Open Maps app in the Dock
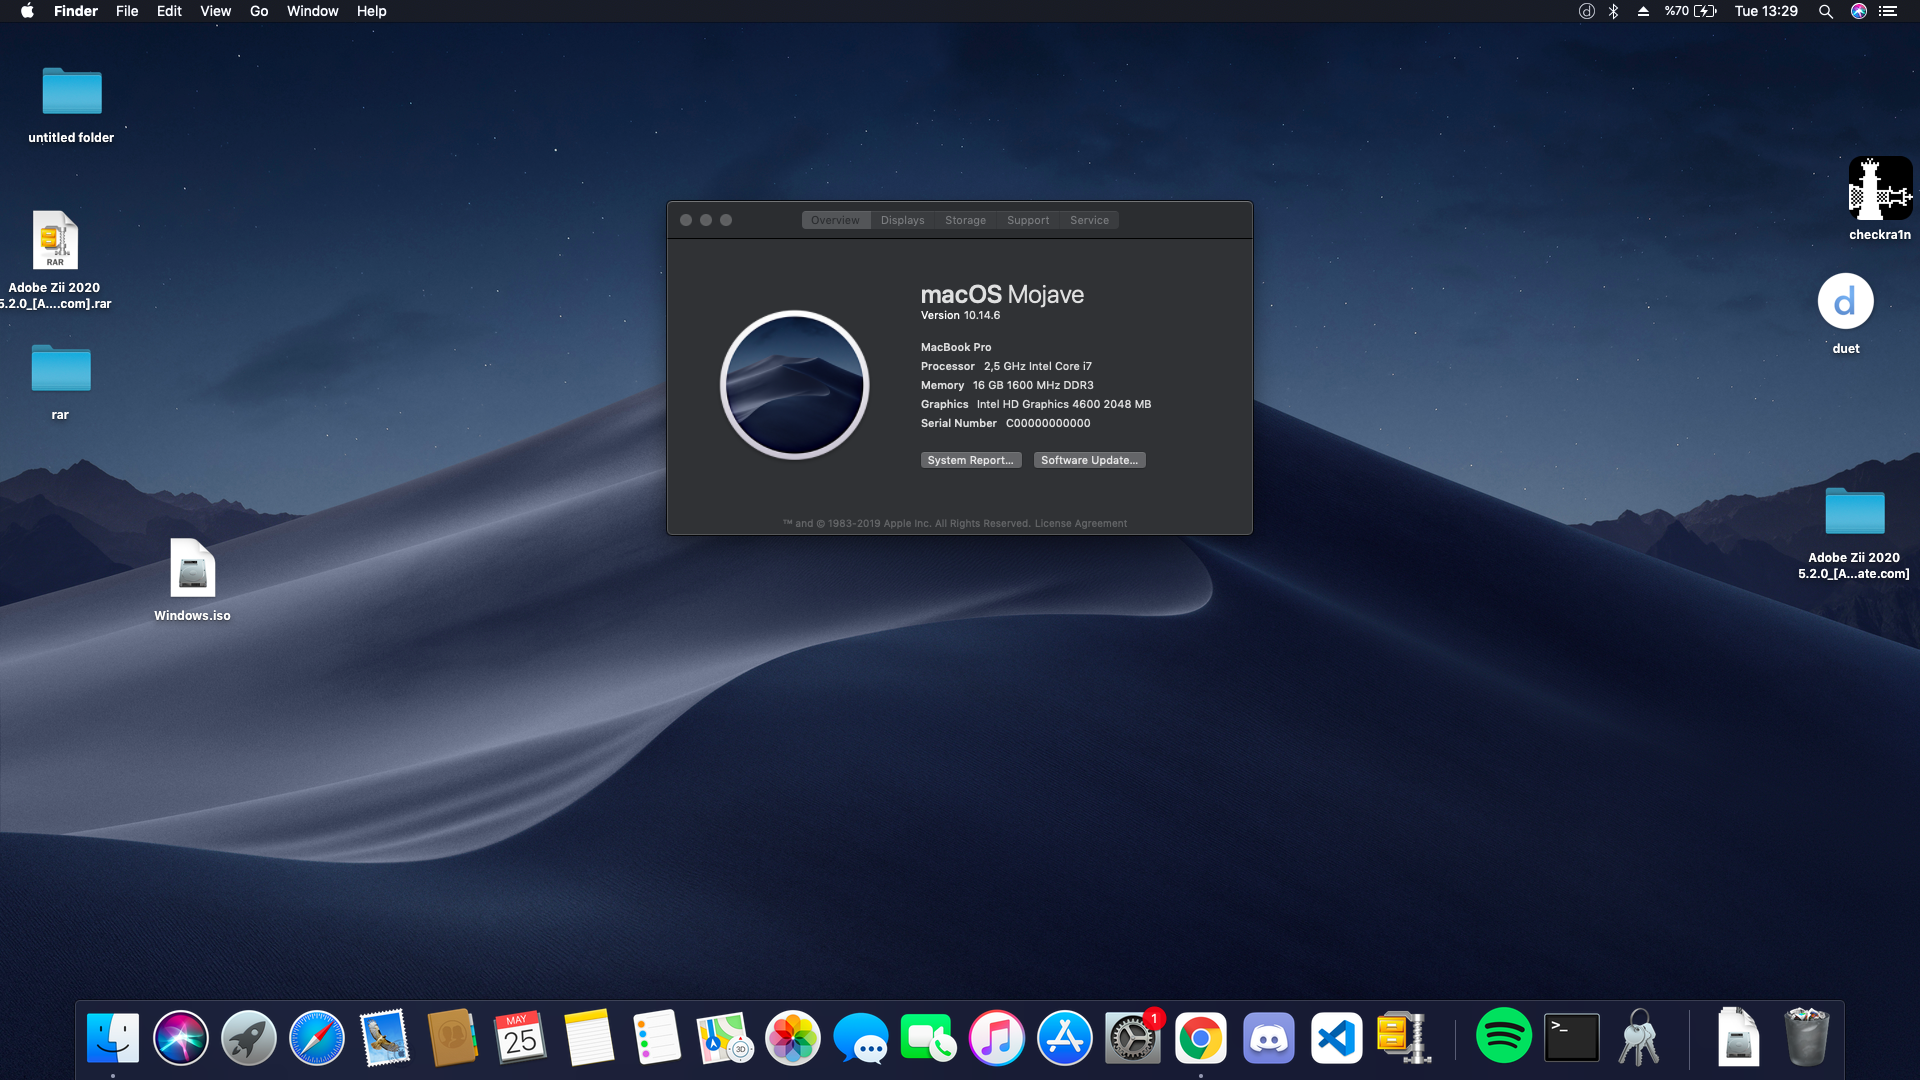The height and width of the screenshot is (1080, 1920). point(724,1038)
